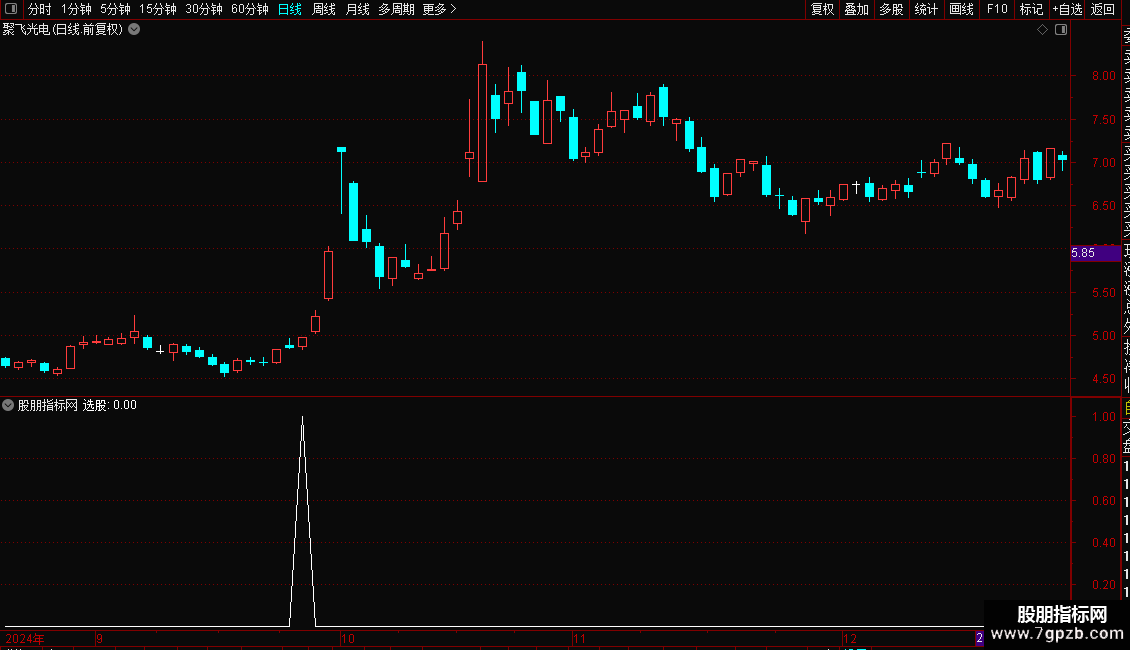Select the 1分钟 period tab

[x=76, y=9]
